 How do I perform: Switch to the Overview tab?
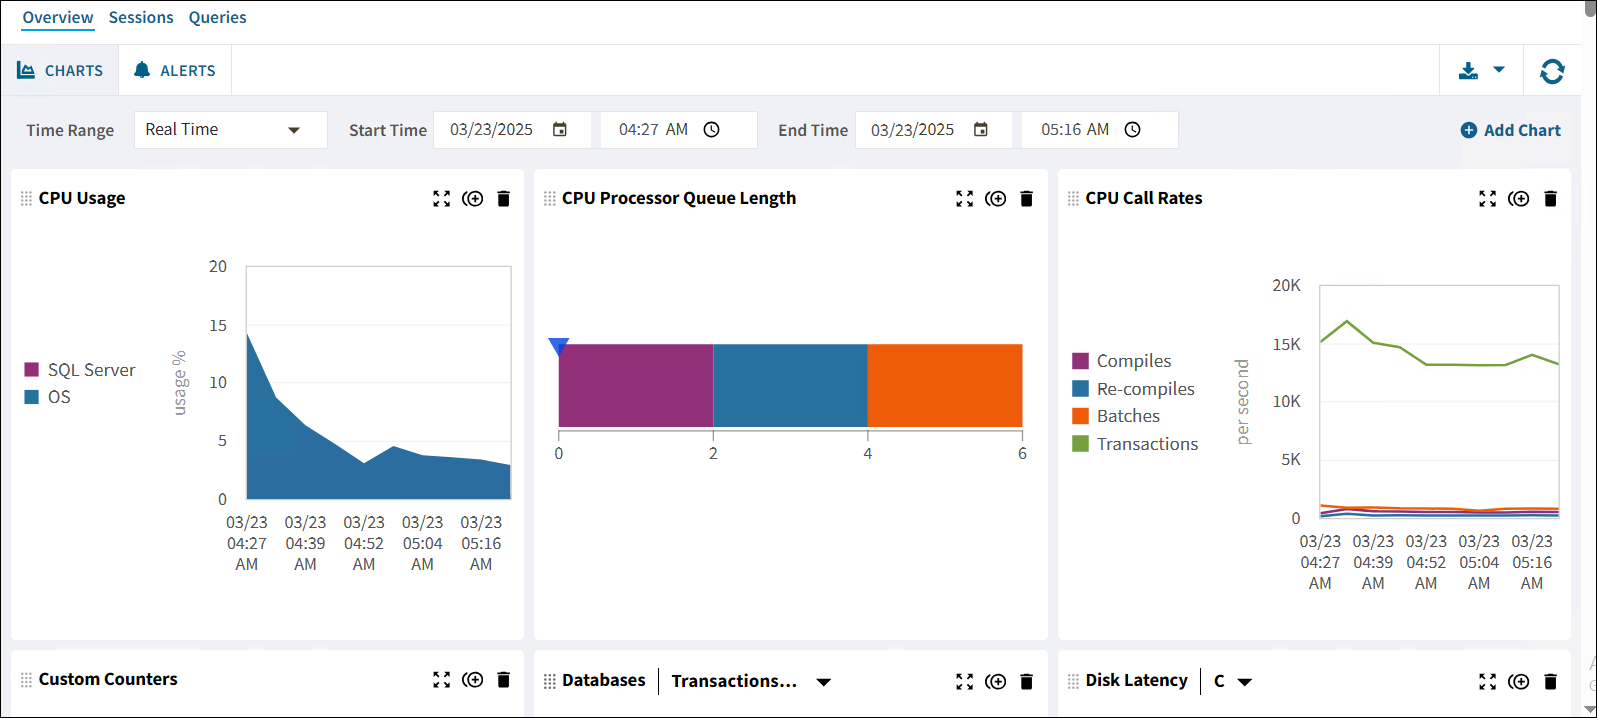[x=58, y=18]
